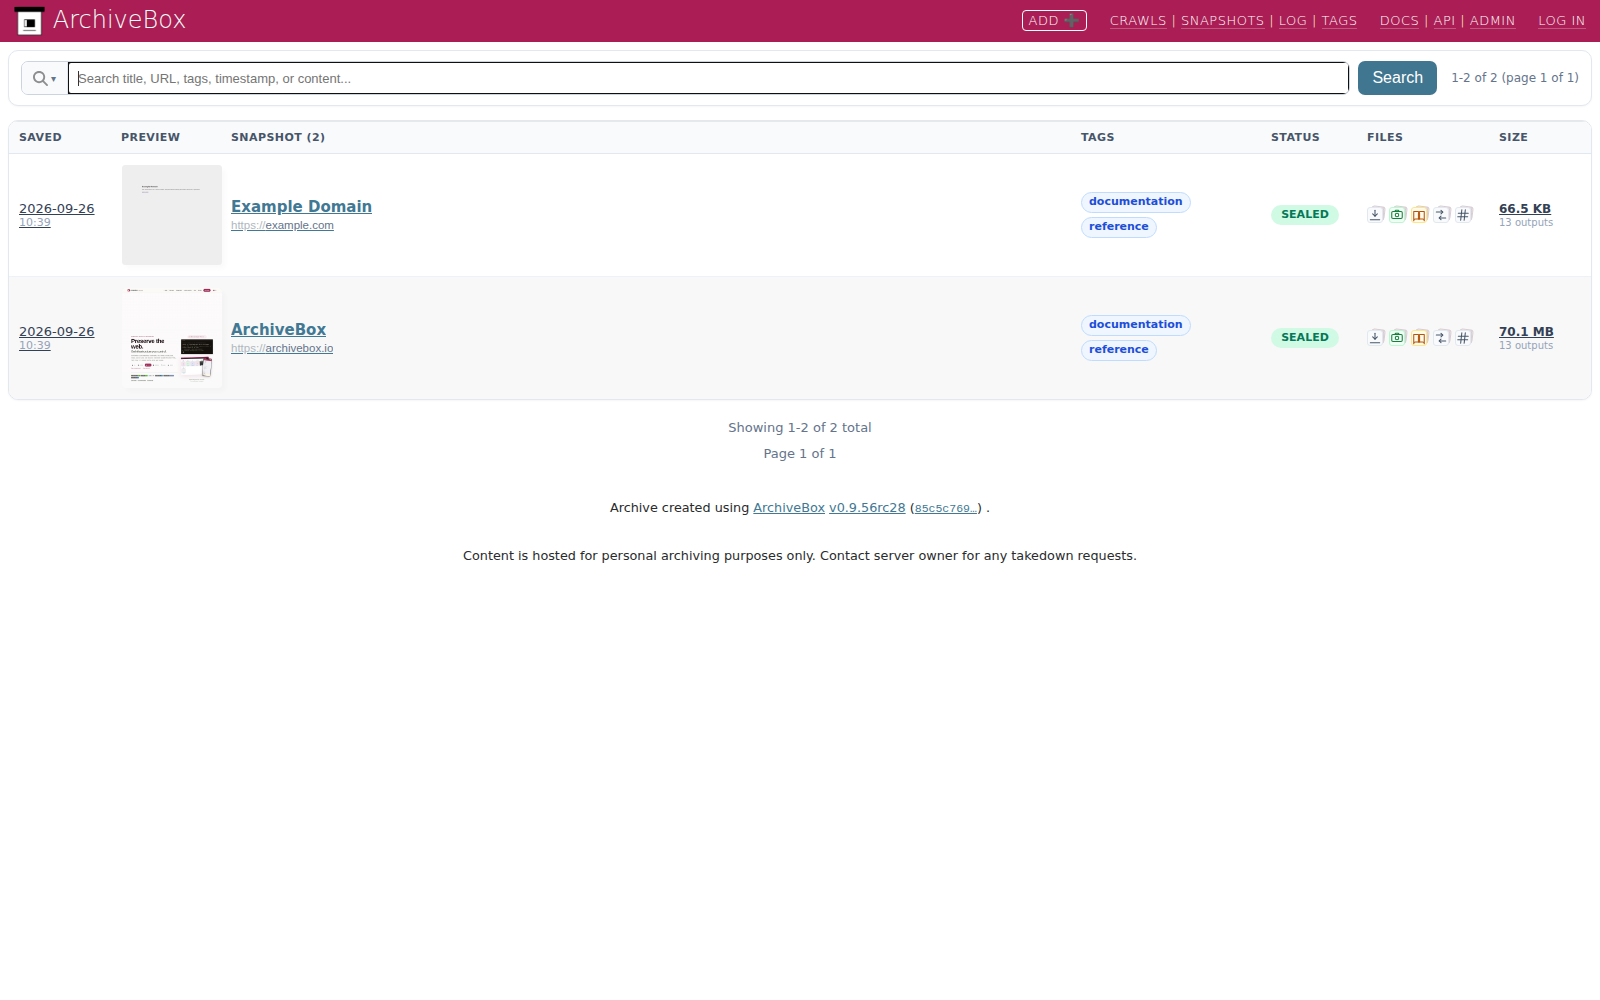The image size is (1600, 1000).
Task: Click LOG IN in the header
Action: pos(1561,21)
